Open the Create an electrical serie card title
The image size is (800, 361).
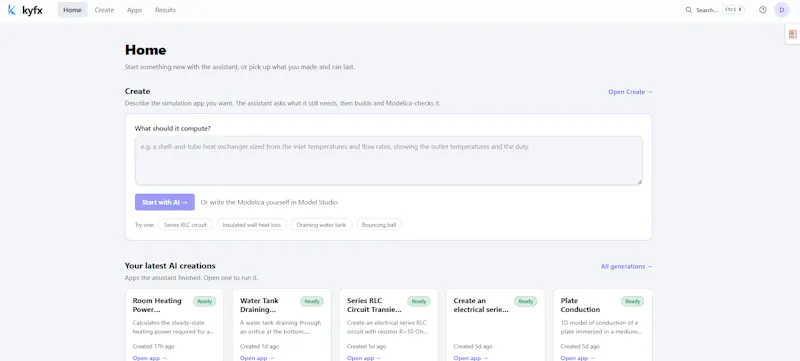pyautogui.click(x=481, y=305)
